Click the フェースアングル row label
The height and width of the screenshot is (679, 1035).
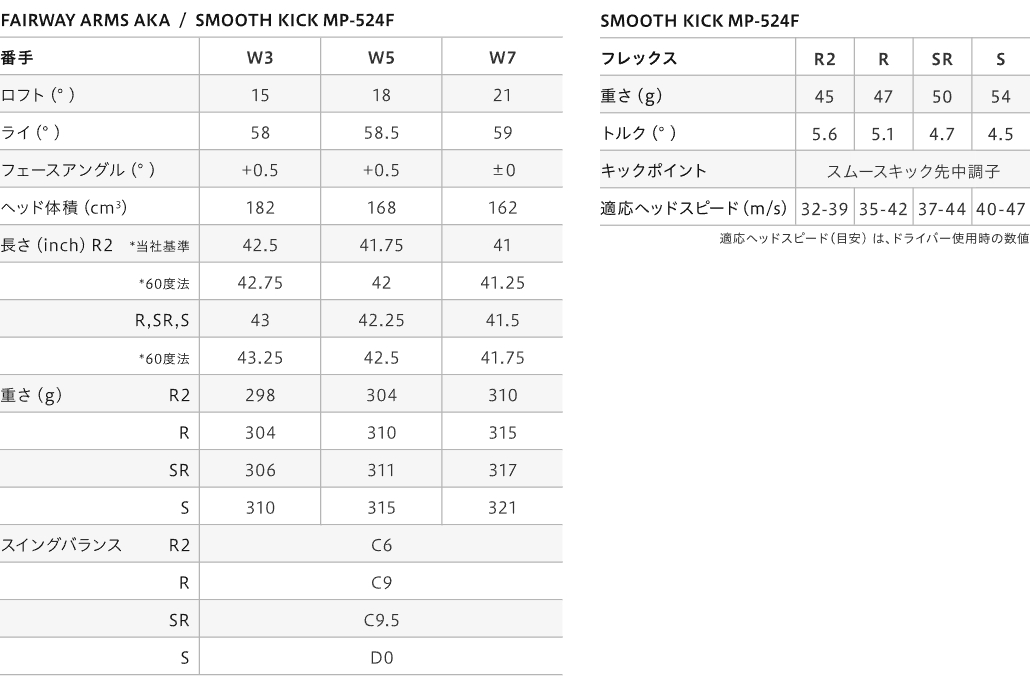coord(77,170)
